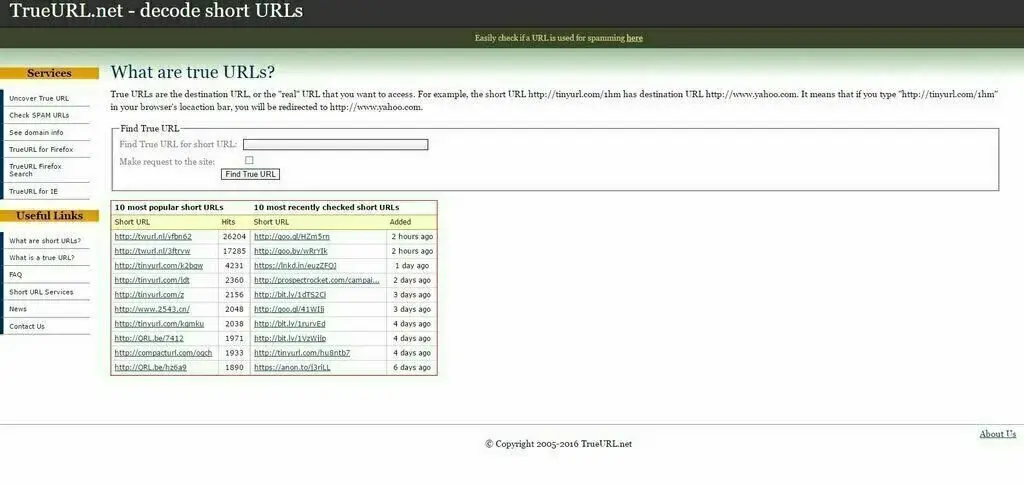This screenshot has width=1024, height=484.
Task: Open the goo.by/wRrYIk recent link
Action: pyautogui.click(x=291, y=251)
